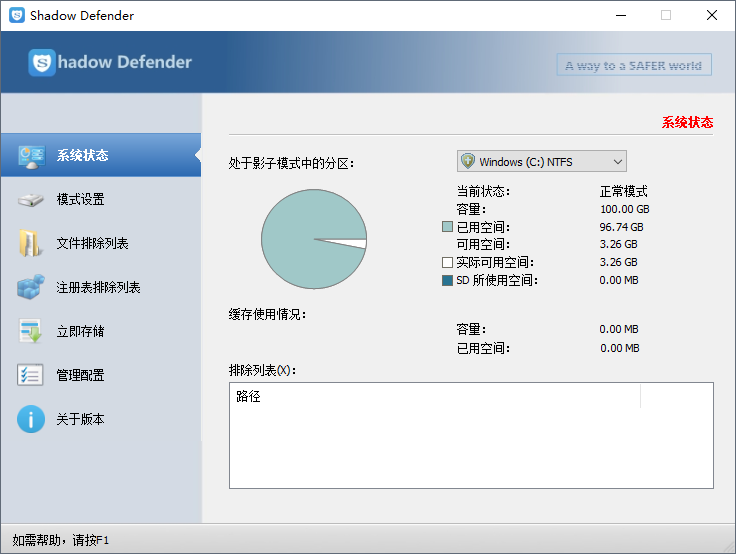Click the 96.74 GB used space value
This screenshot has width=736, height=554.
pos(621,227)
